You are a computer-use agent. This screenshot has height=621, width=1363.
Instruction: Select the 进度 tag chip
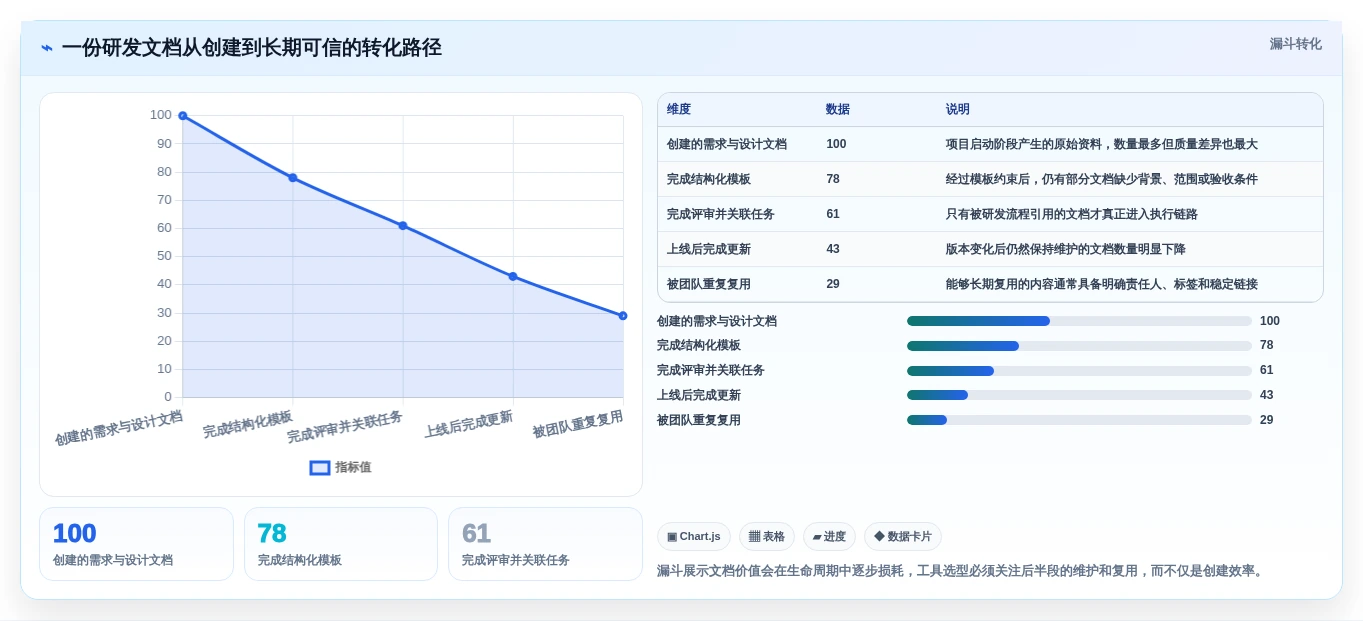click(829, 537)
